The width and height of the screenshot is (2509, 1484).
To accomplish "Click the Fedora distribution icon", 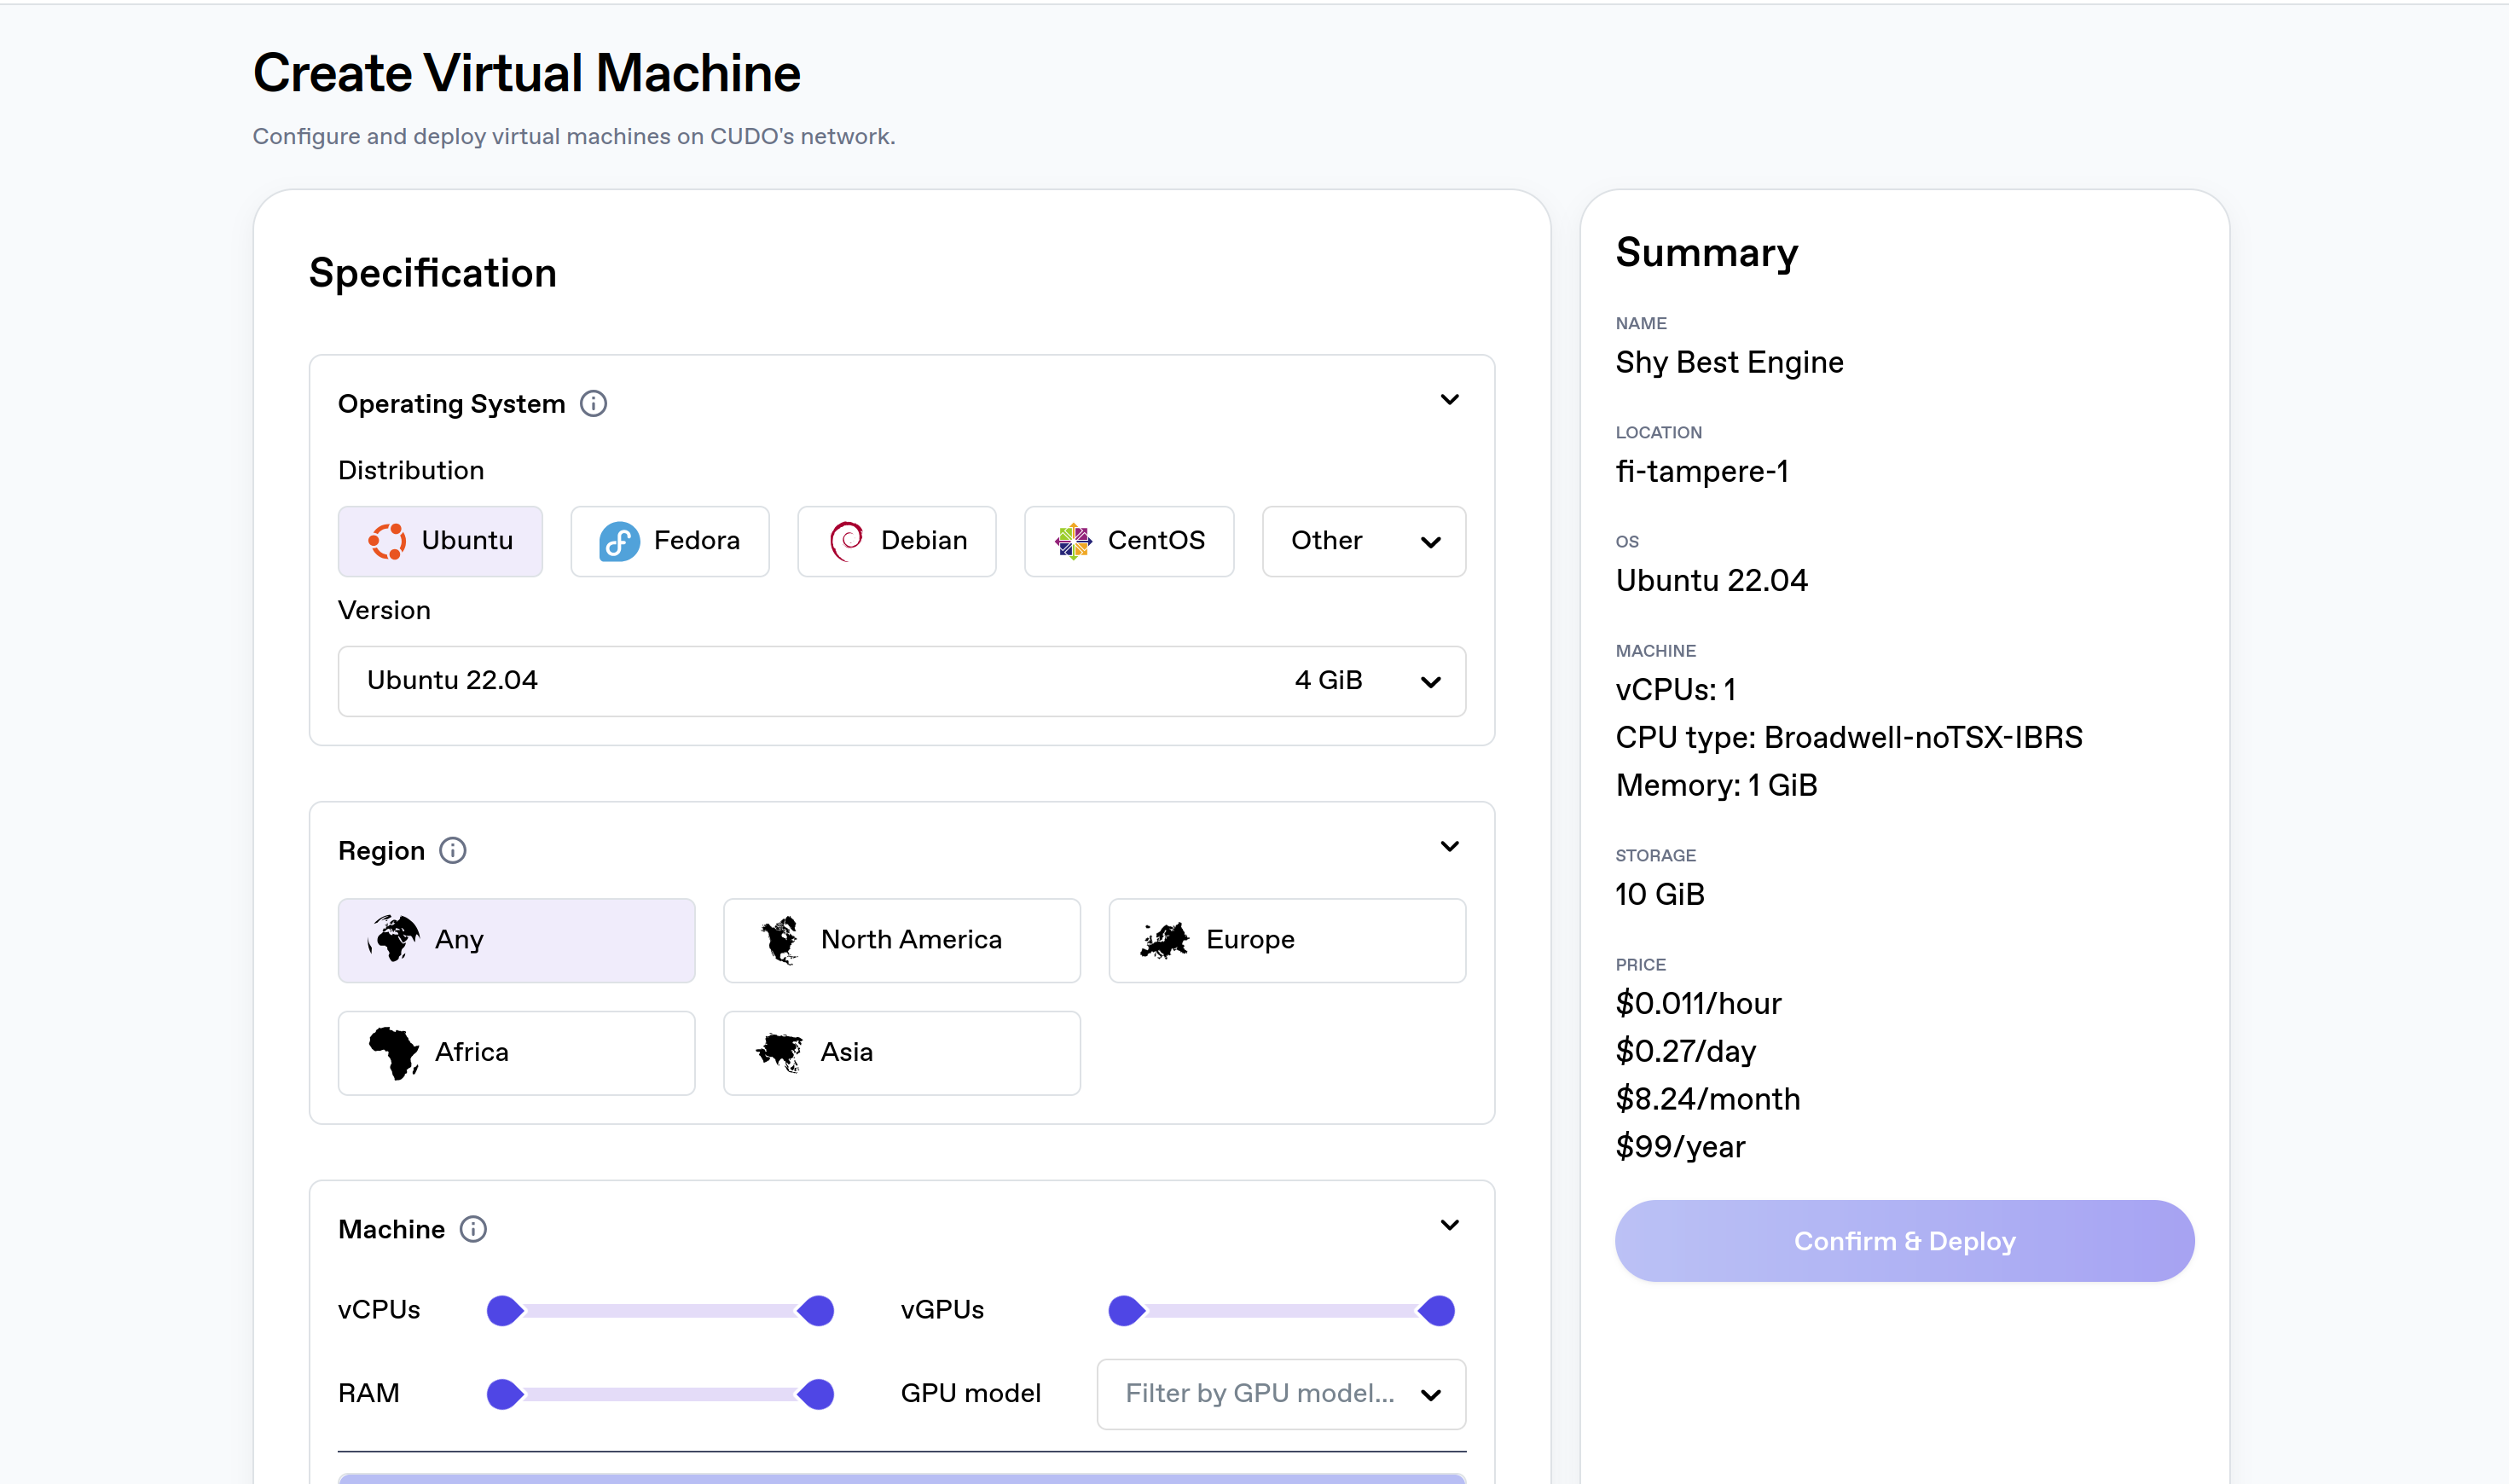I will (618, 541).
